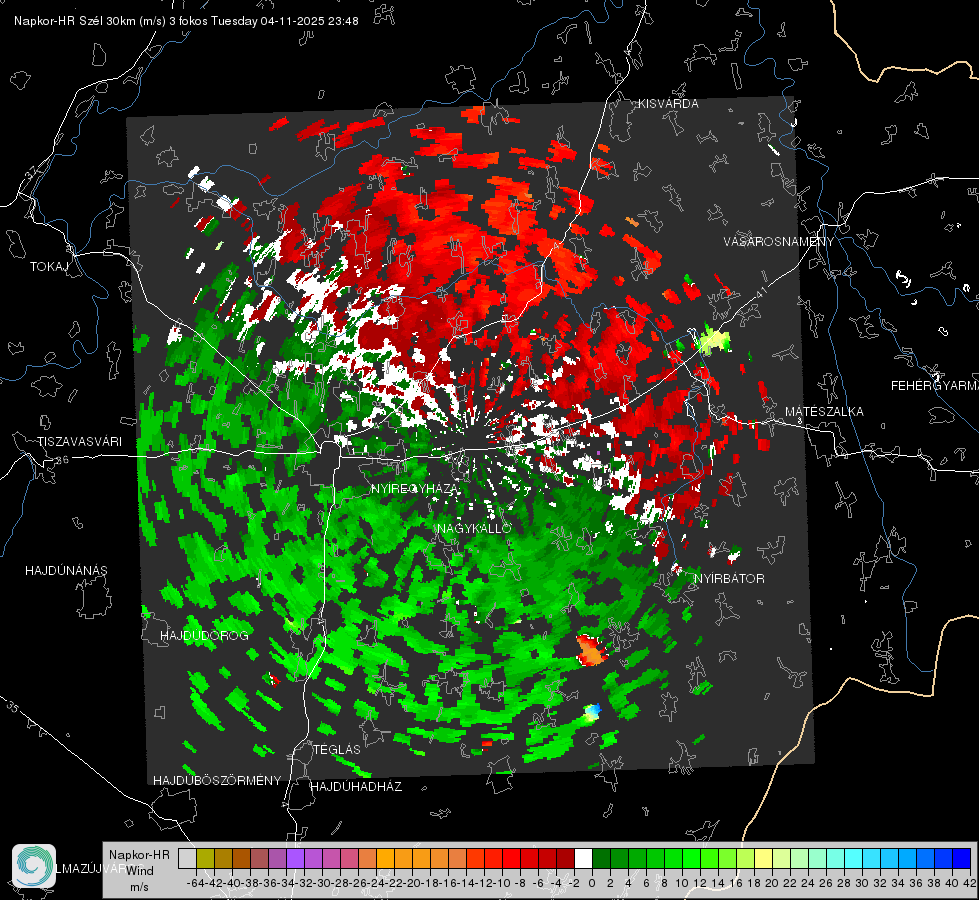Click the dark blue last swatch in the legend
Screen dimensions: 979x900
(x=962, y=859)
